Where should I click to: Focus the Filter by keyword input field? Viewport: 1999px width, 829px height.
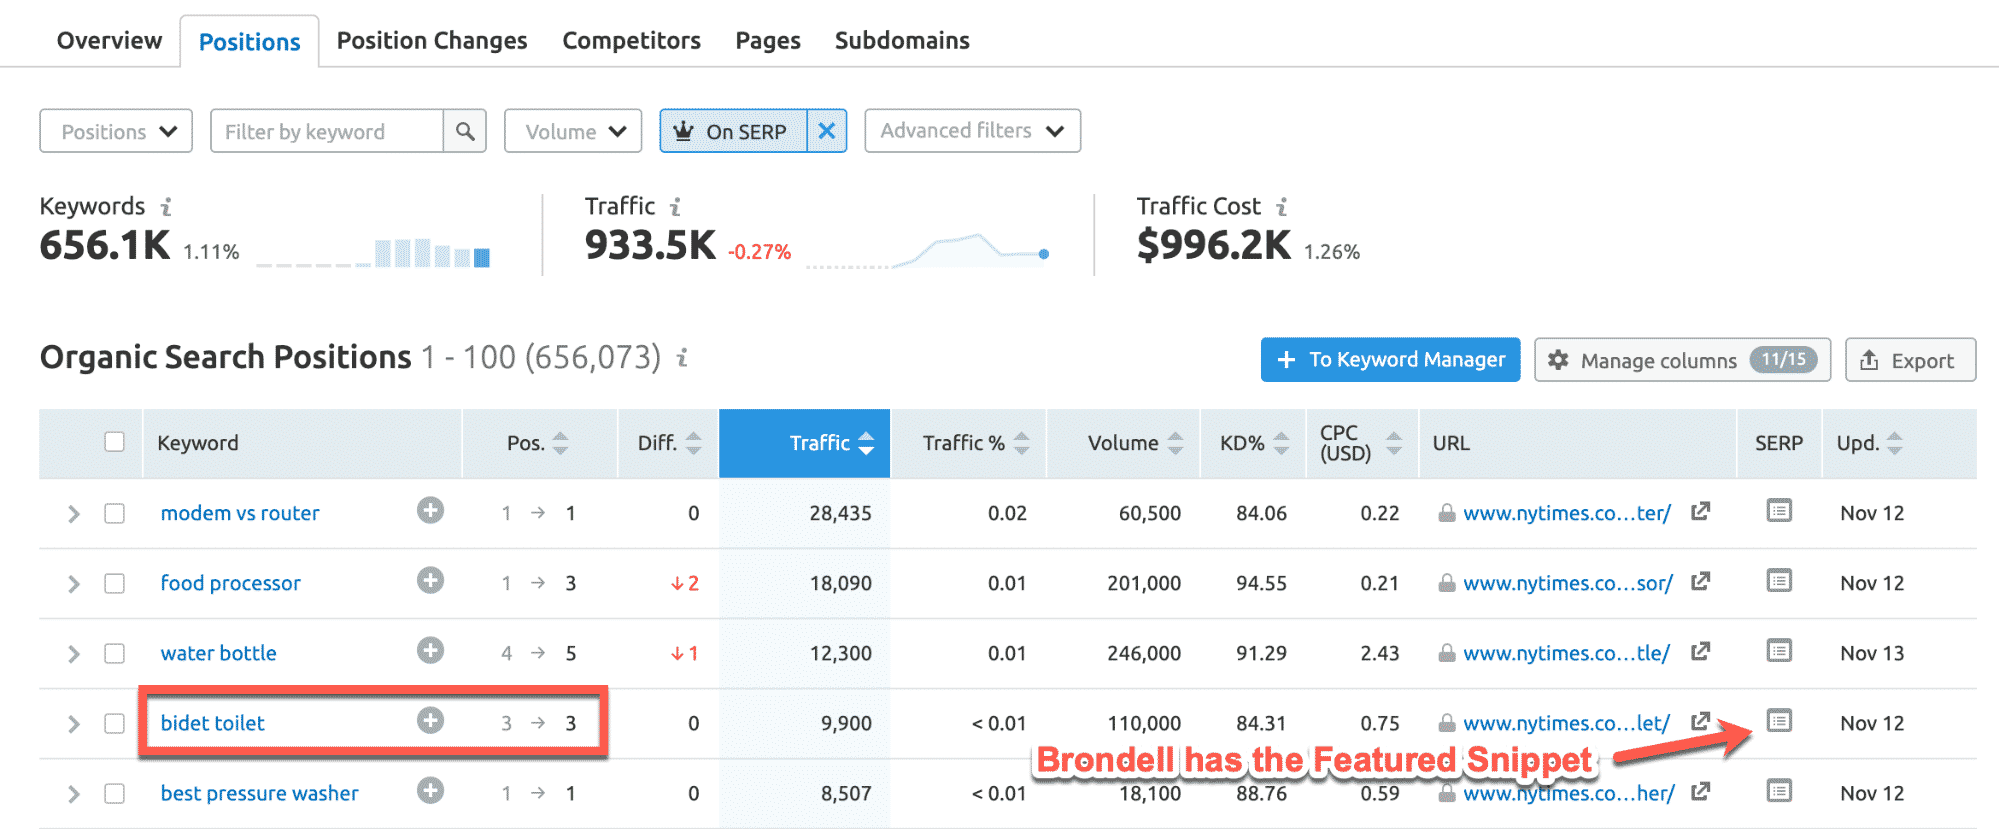point(326,131)
